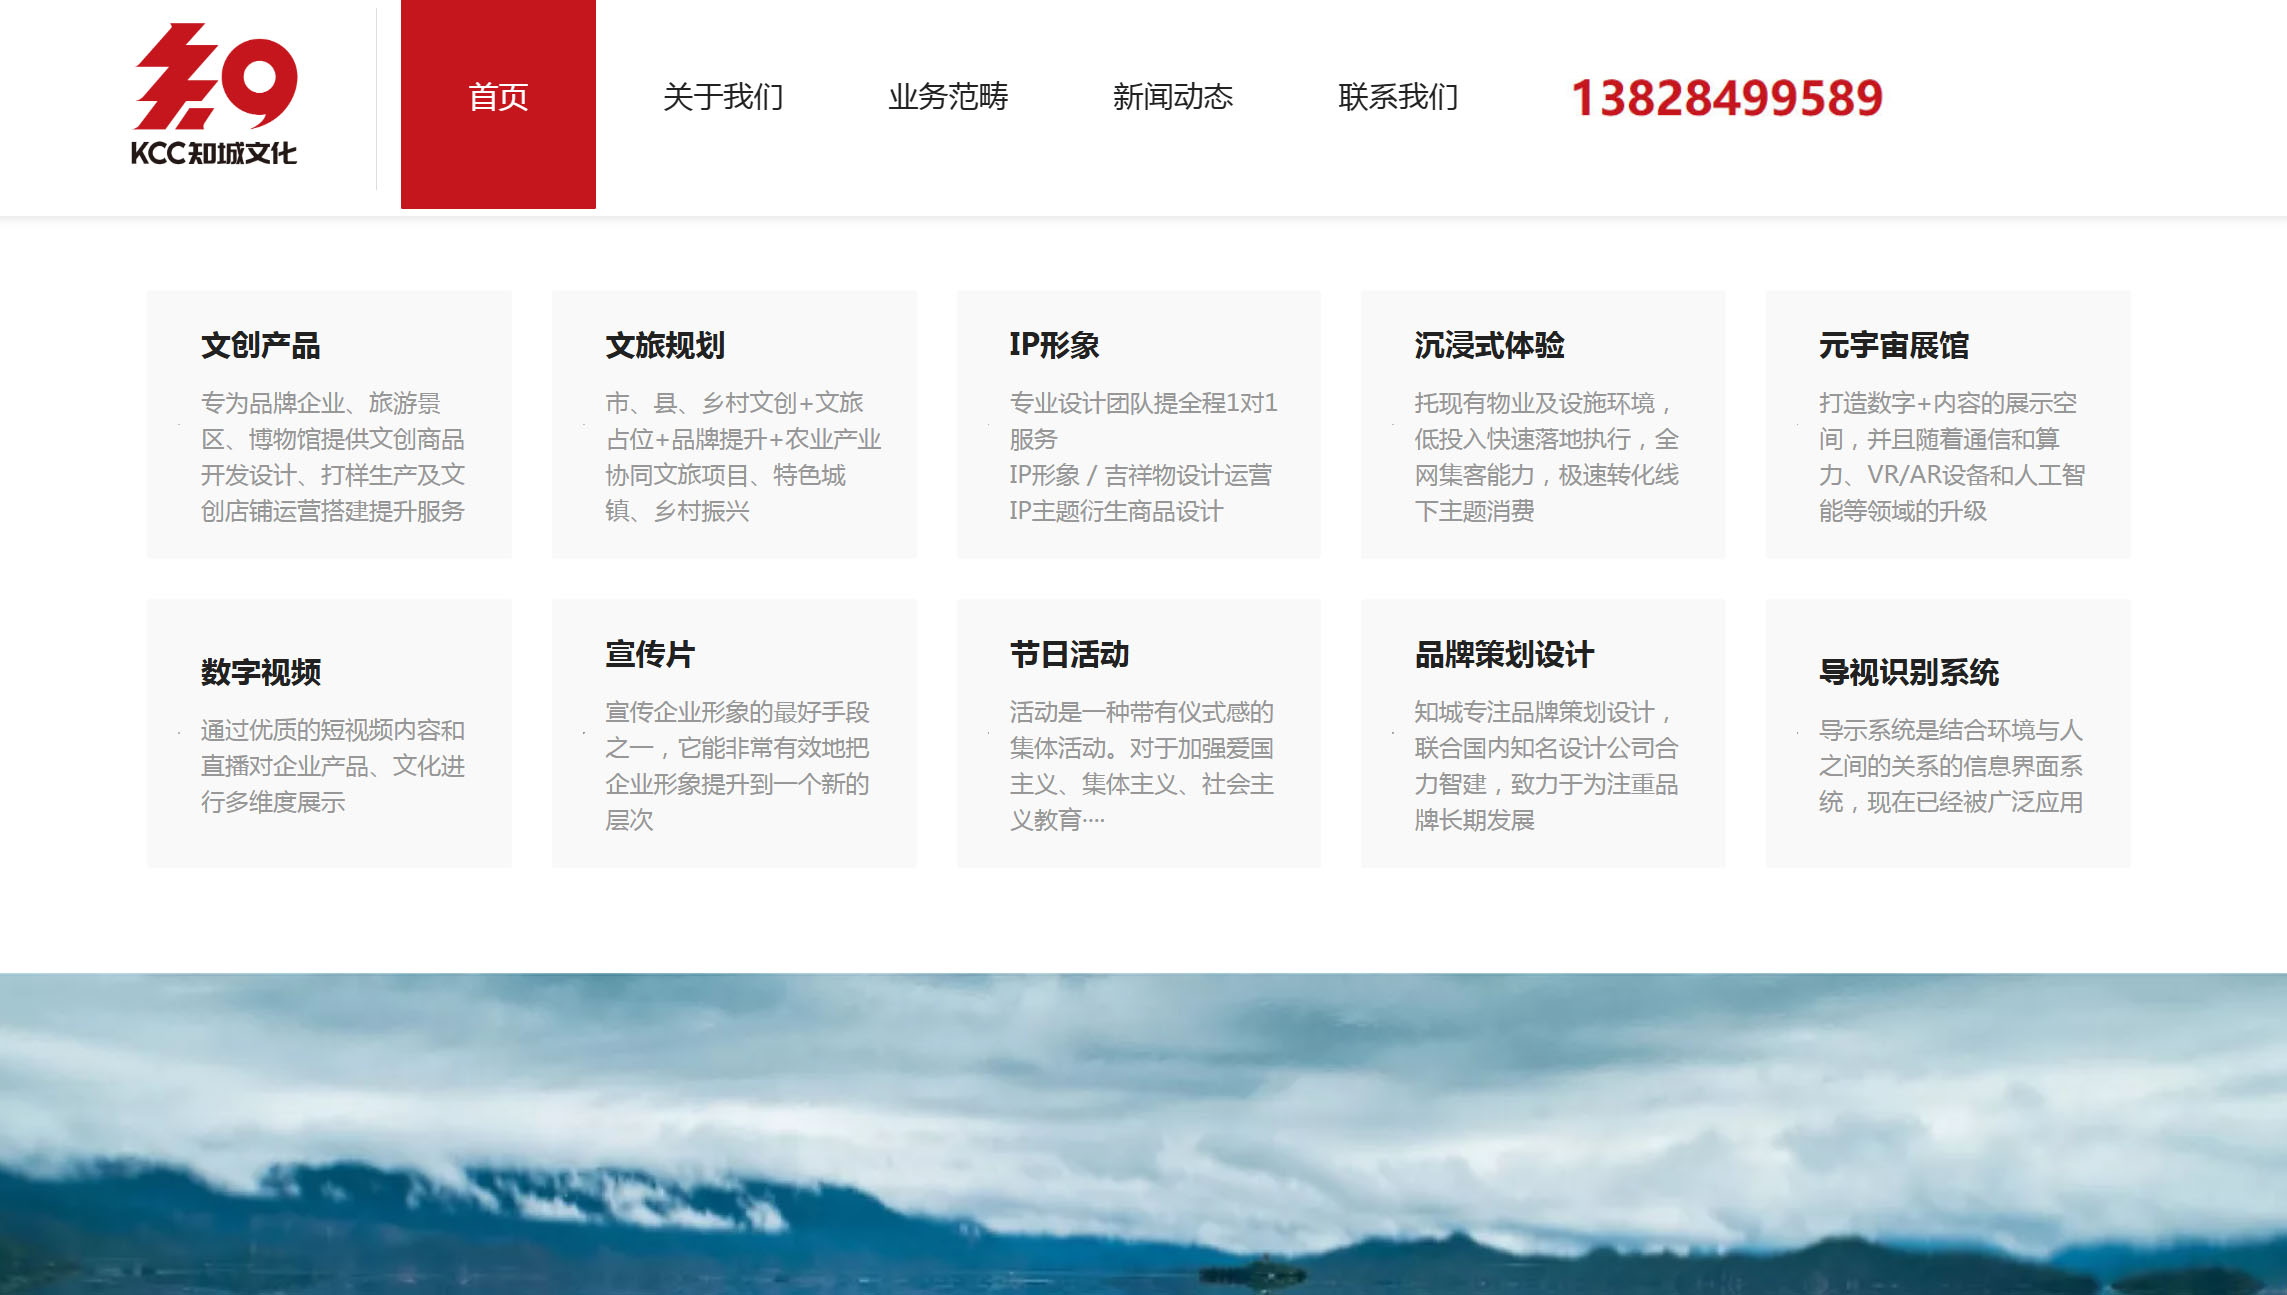Screen dimensions: 2287x1295
Task: Open the 关于我们 menu item
Action: pyautogui.click(x=723, y=97)
